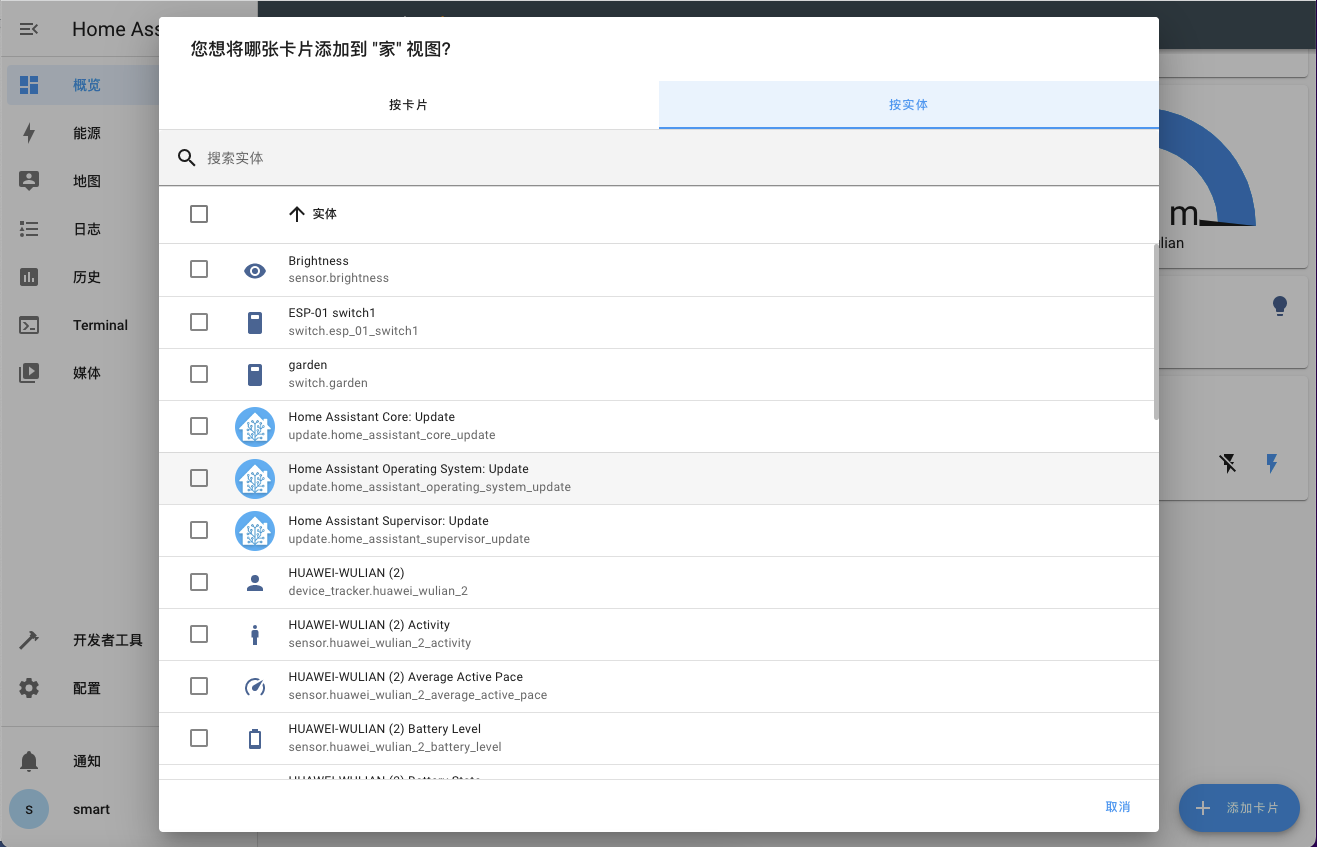Click the Home Assistant Core Update logo

pos(255,427)
